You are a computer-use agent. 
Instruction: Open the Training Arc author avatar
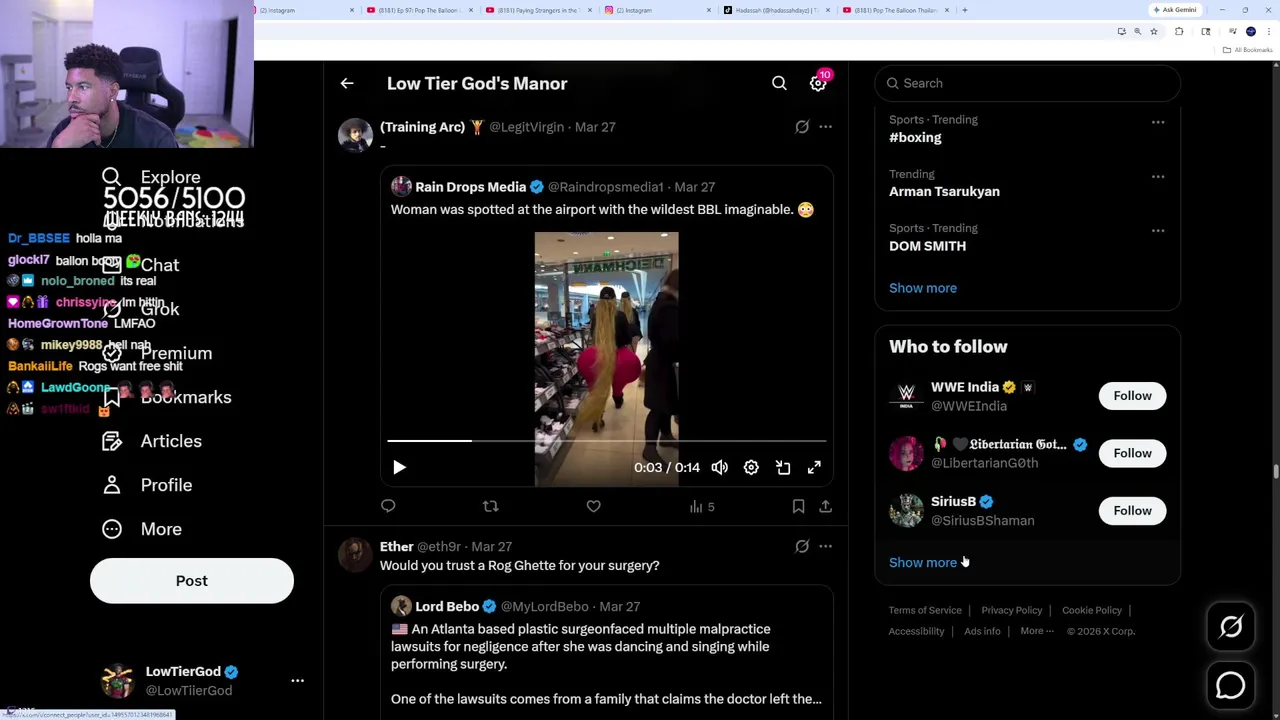click(355, 134)
